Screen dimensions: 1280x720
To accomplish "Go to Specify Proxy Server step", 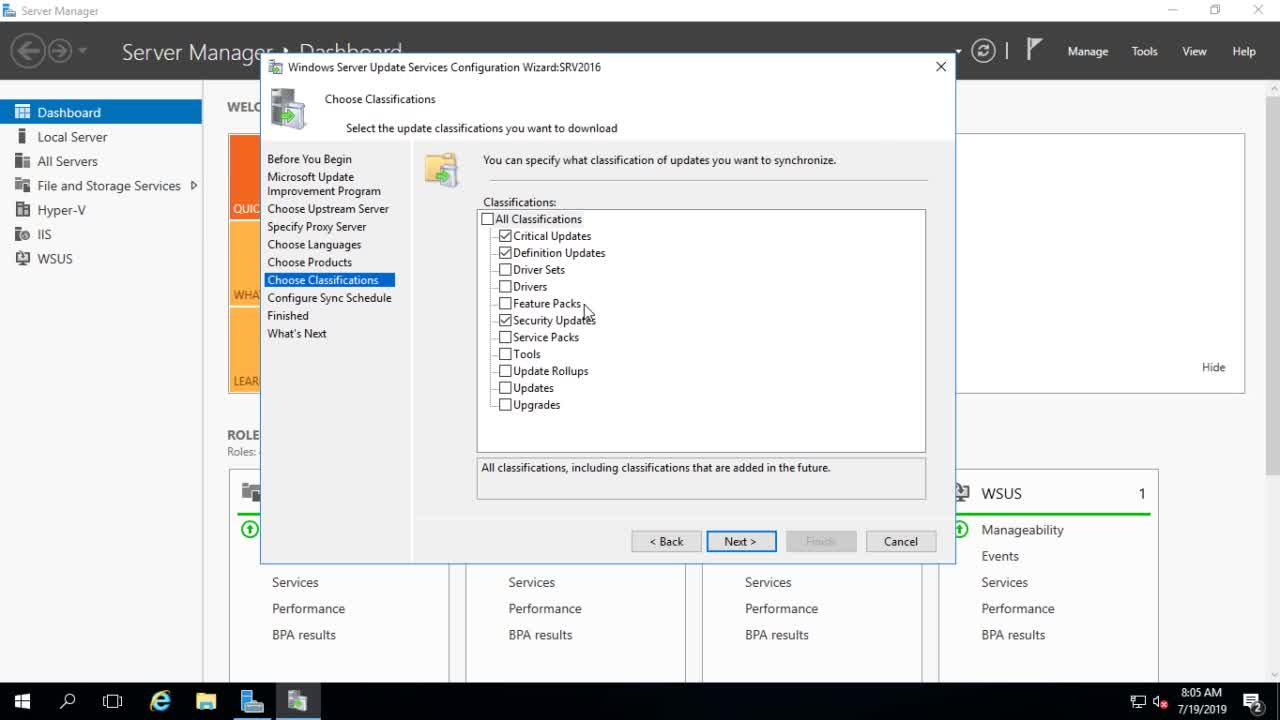I will (316, 227).
